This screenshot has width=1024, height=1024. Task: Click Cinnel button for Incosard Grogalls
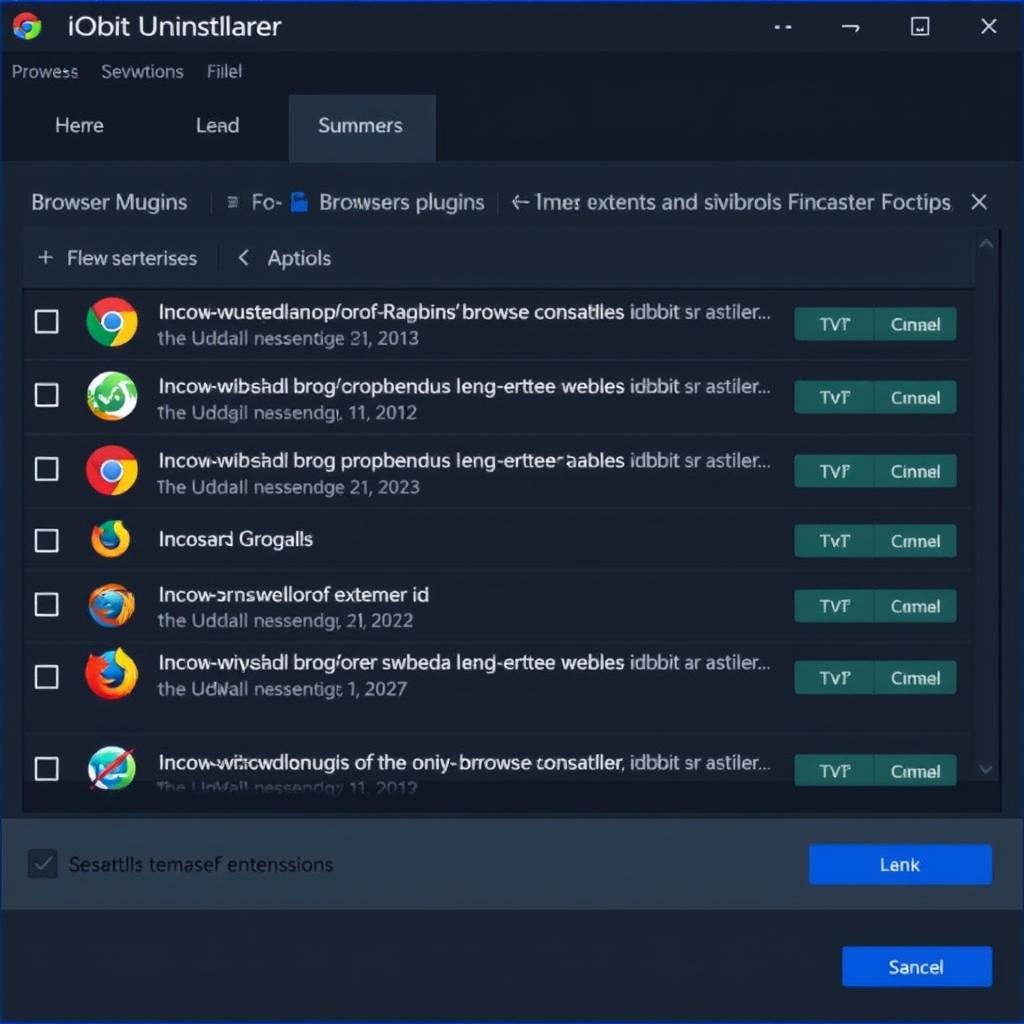(x=915, y=541)
